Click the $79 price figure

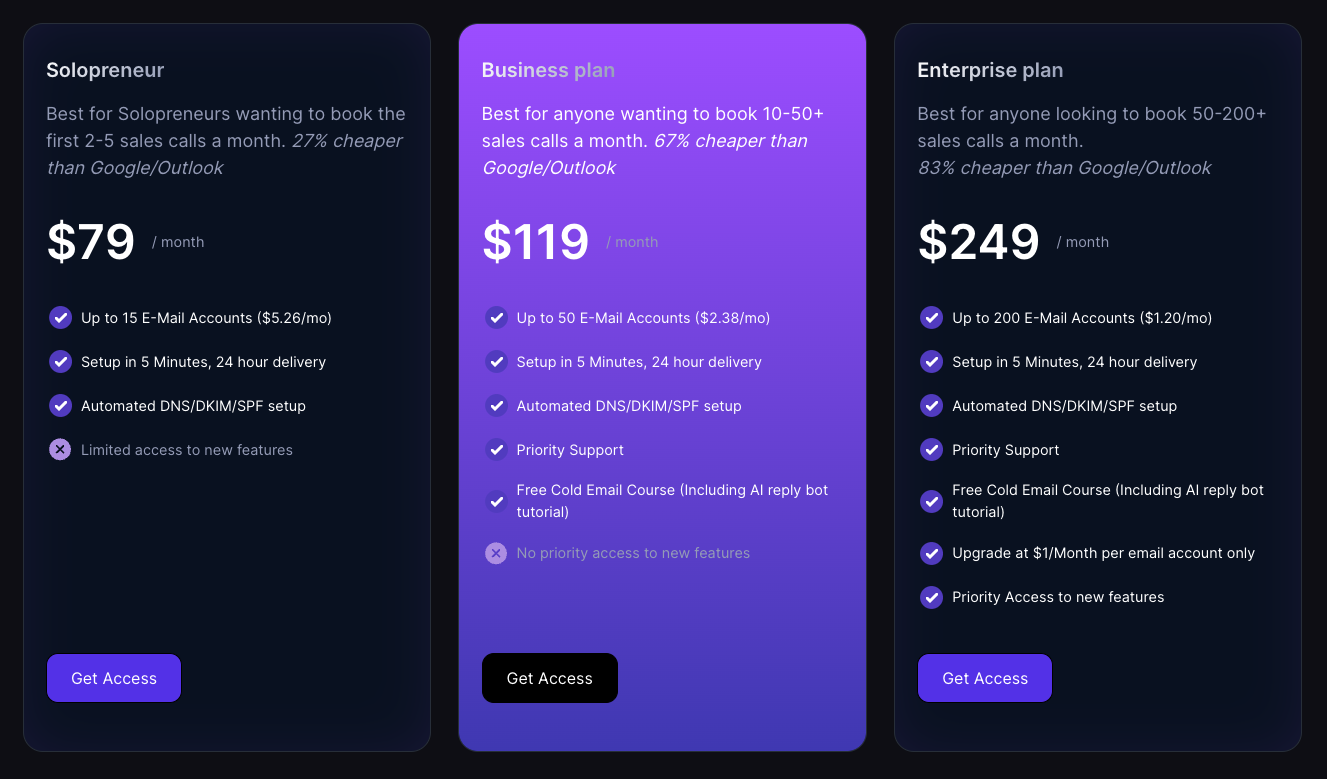coord(91,242)
